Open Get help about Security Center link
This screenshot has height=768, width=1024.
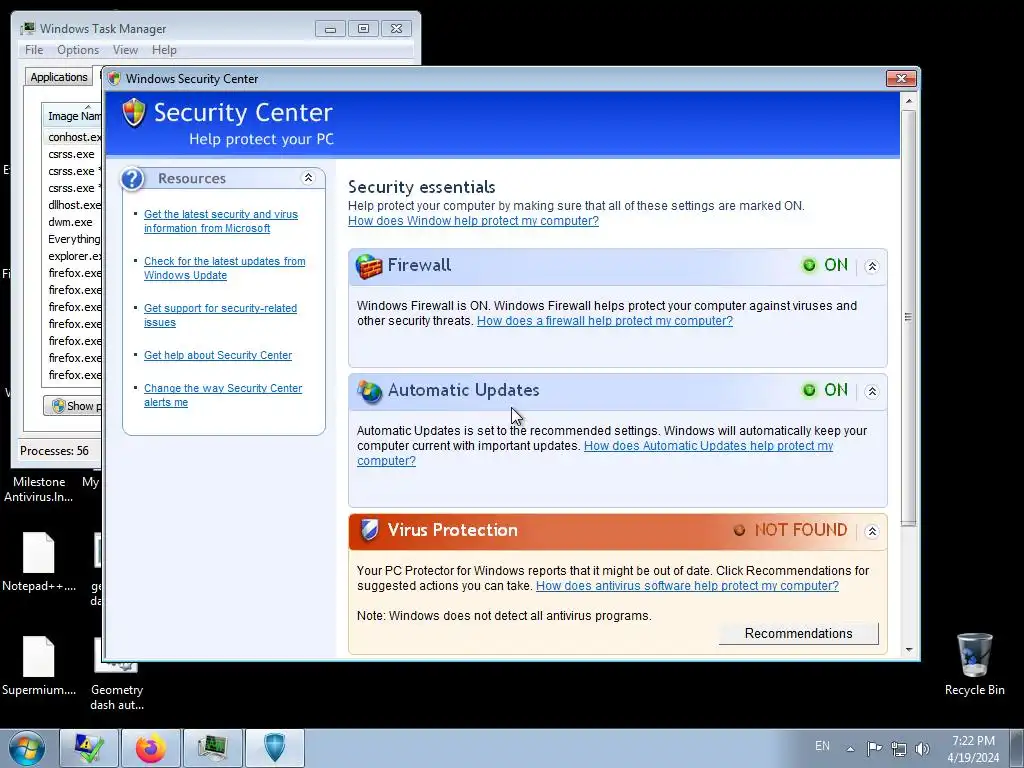[x=217, y=355]
